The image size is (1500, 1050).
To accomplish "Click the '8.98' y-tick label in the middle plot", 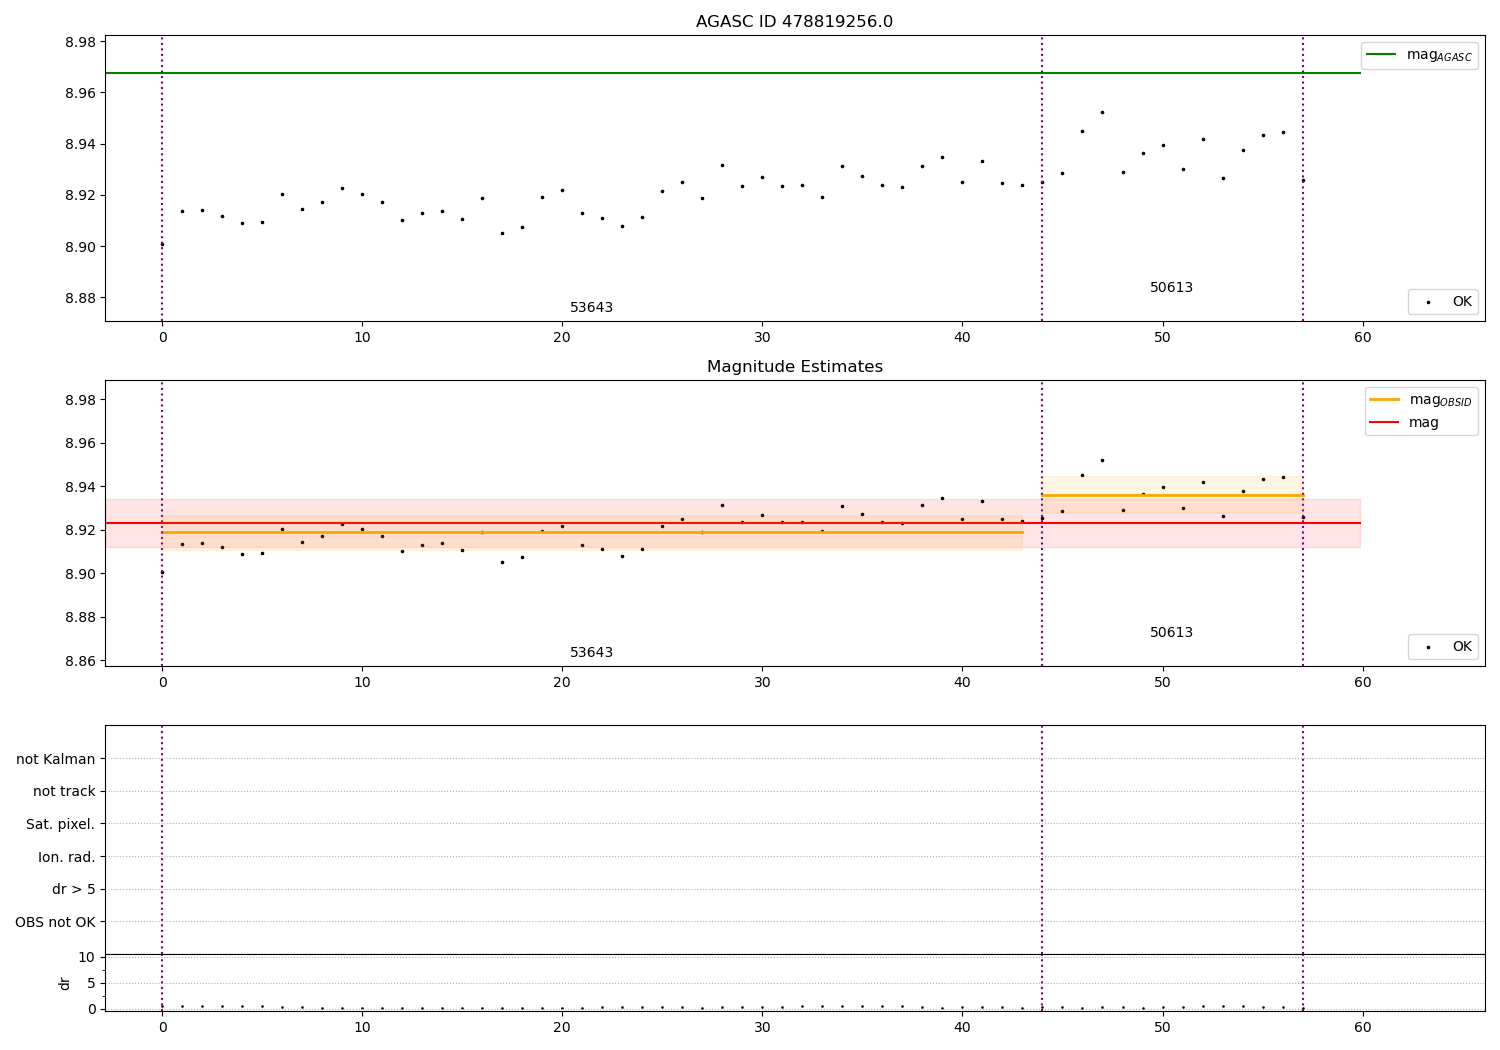I will [x=80, y=400].
